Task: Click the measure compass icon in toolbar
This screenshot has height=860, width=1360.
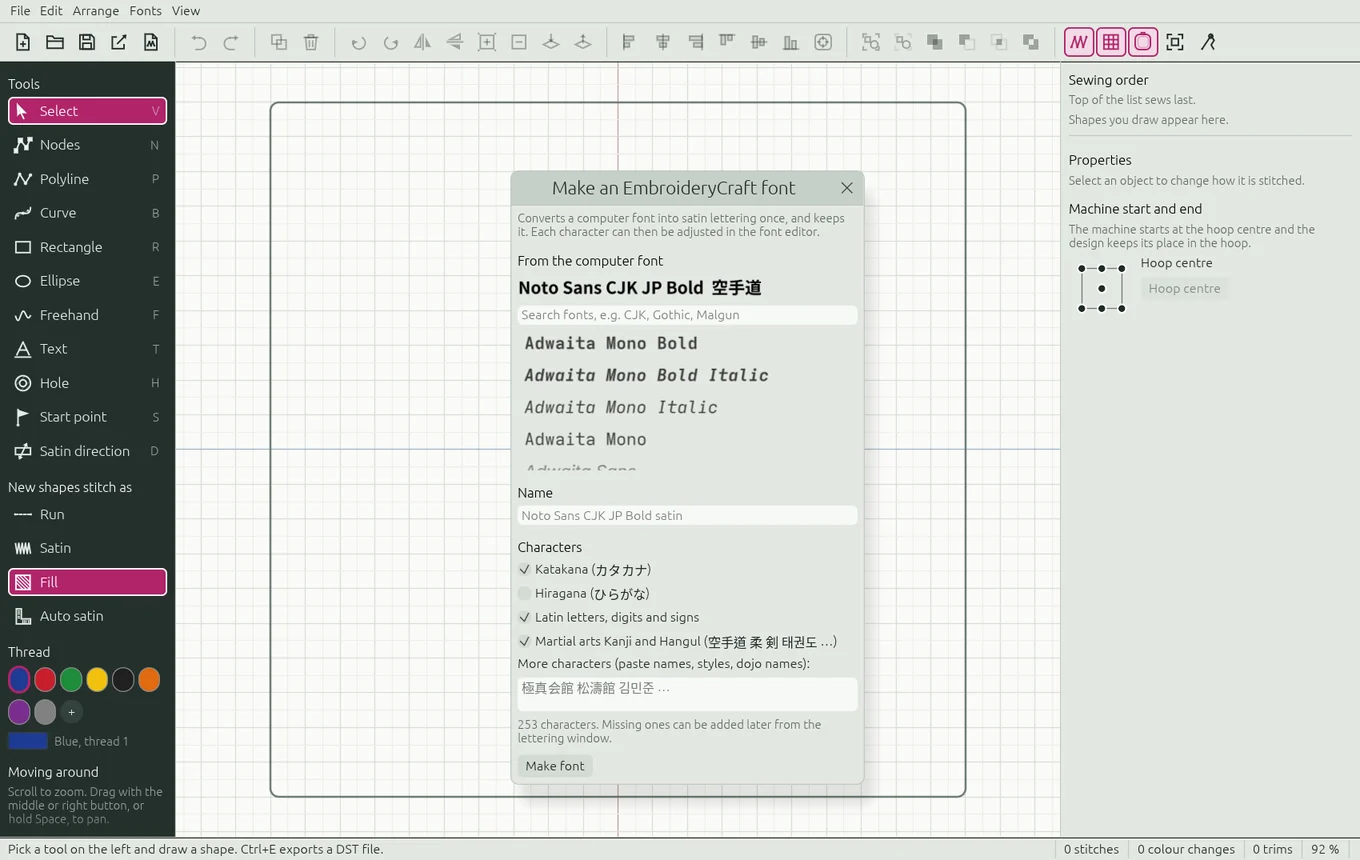Action: coord(1207,42)
